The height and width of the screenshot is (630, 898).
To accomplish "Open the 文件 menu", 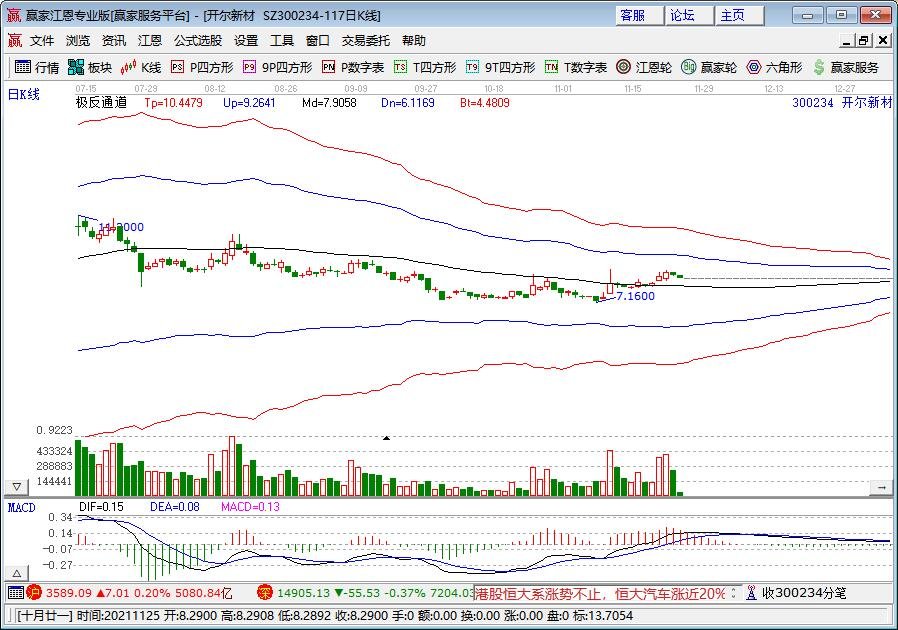I will [42, 41].
